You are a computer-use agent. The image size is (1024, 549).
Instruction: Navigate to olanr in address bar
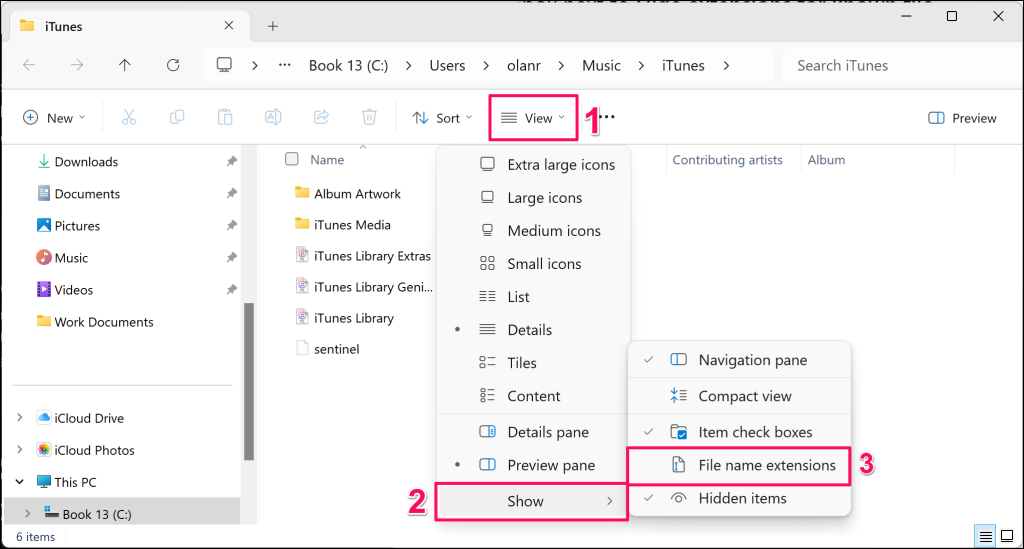[x=524, y=65]
